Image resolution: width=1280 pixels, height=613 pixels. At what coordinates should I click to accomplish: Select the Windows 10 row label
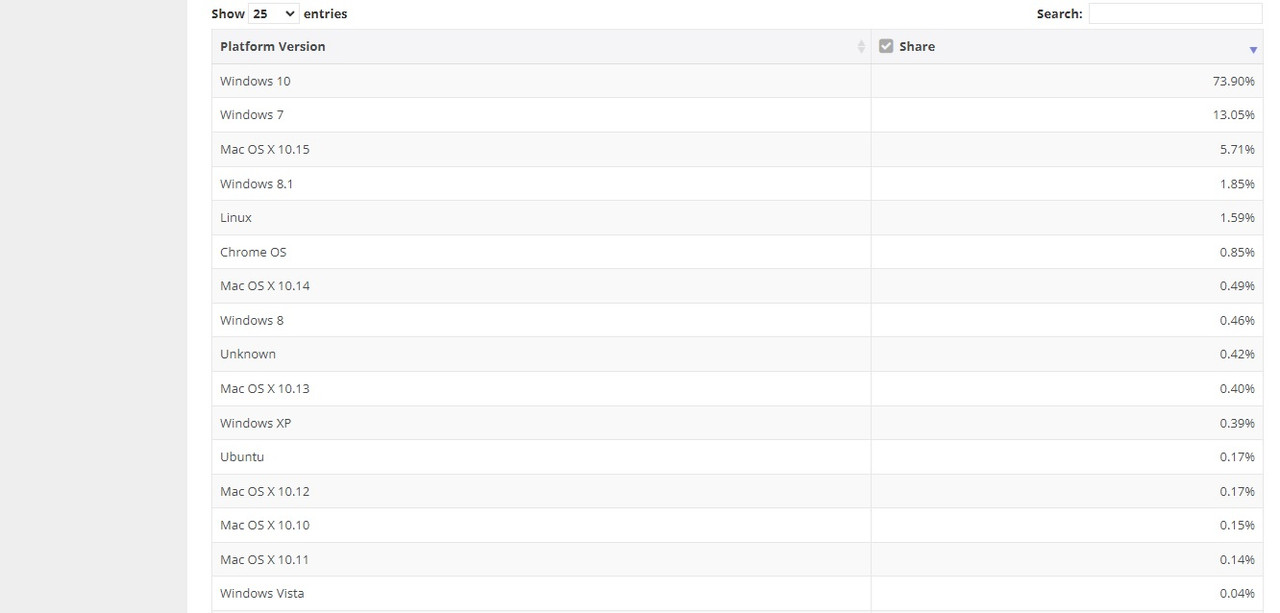(255, 81)
